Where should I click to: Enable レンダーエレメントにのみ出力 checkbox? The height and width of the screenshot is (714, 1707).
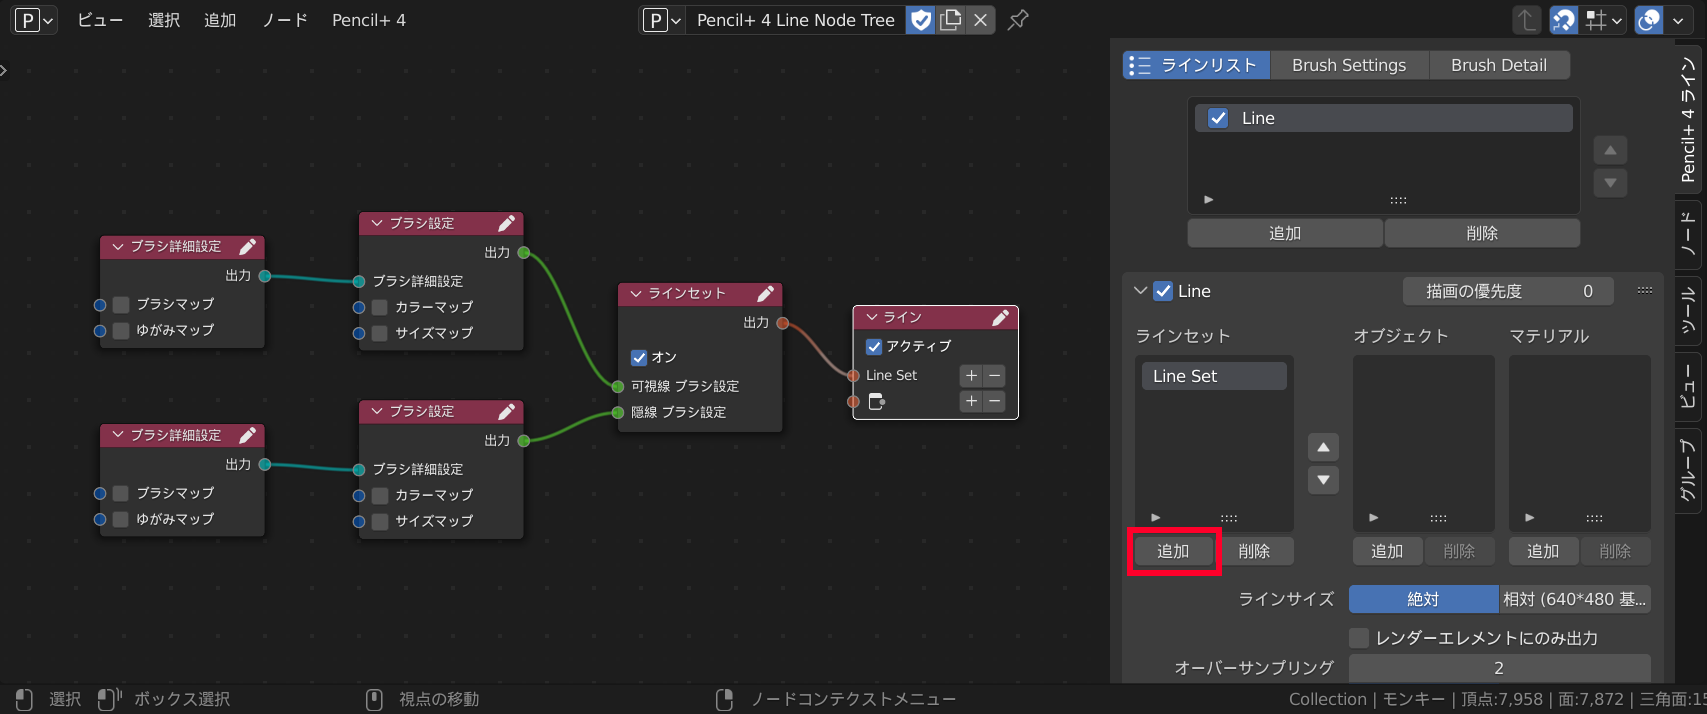point(1359,638)
